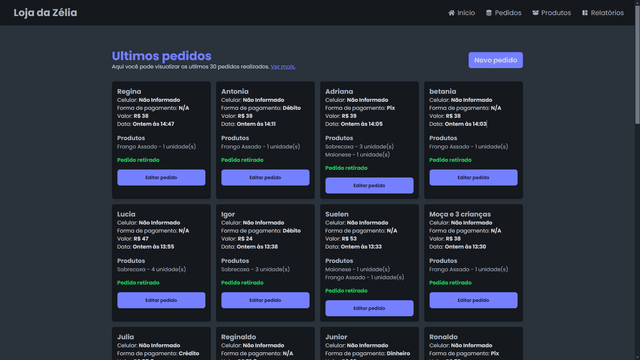Click Forma de pagamento Dinheiro on Junior's card
Viewport: 640px width, 360px height.
(x=367, y=353)
